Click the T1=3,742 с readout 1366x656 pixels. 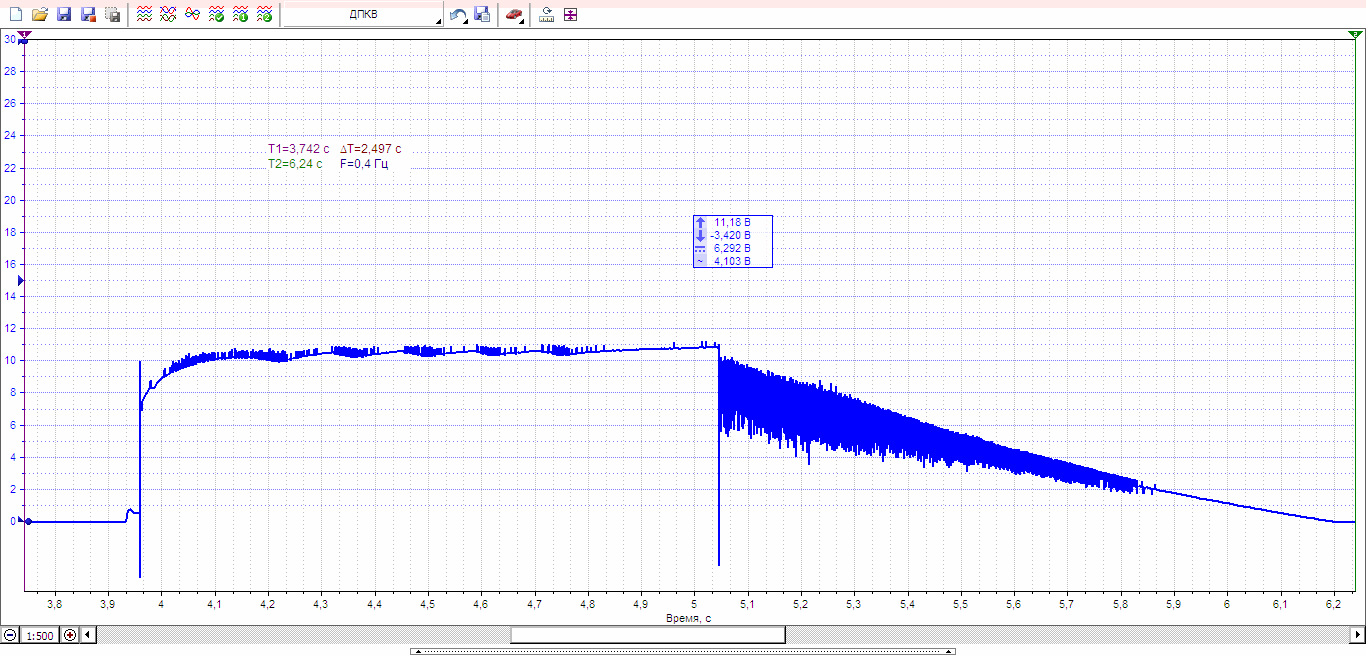(x=298, y=149)
